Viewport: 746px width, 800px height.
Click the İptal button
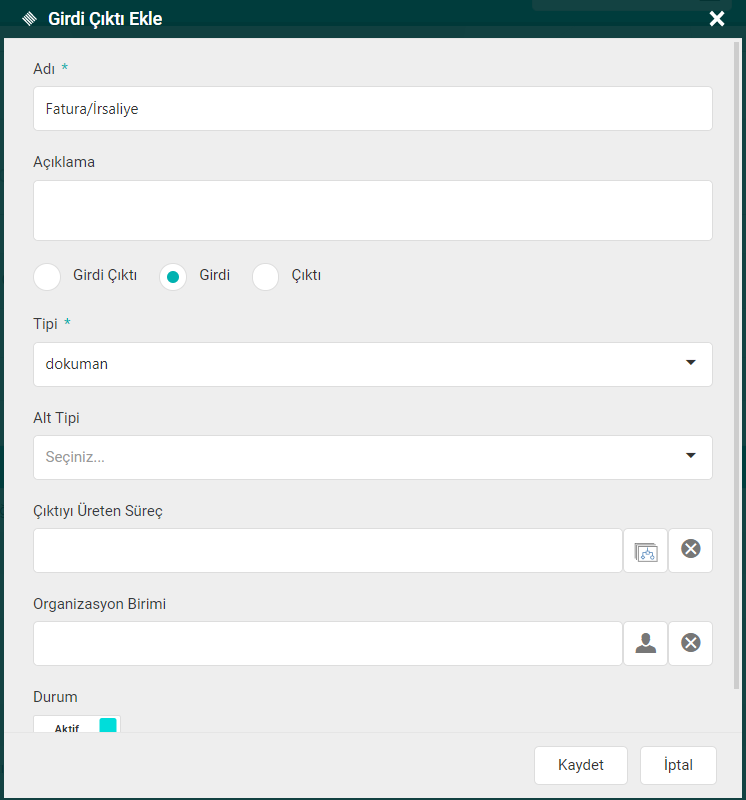pos(678,765)
